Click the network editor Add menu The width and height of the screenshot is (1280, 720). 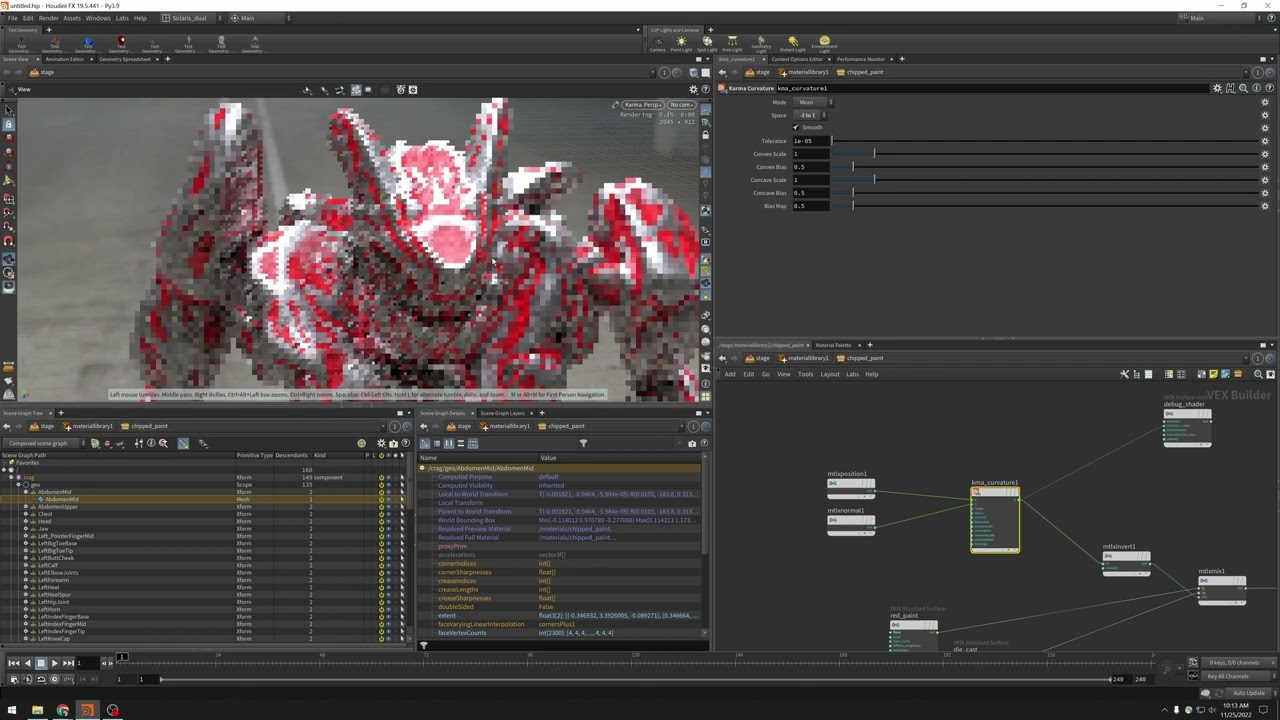(730, 374)
